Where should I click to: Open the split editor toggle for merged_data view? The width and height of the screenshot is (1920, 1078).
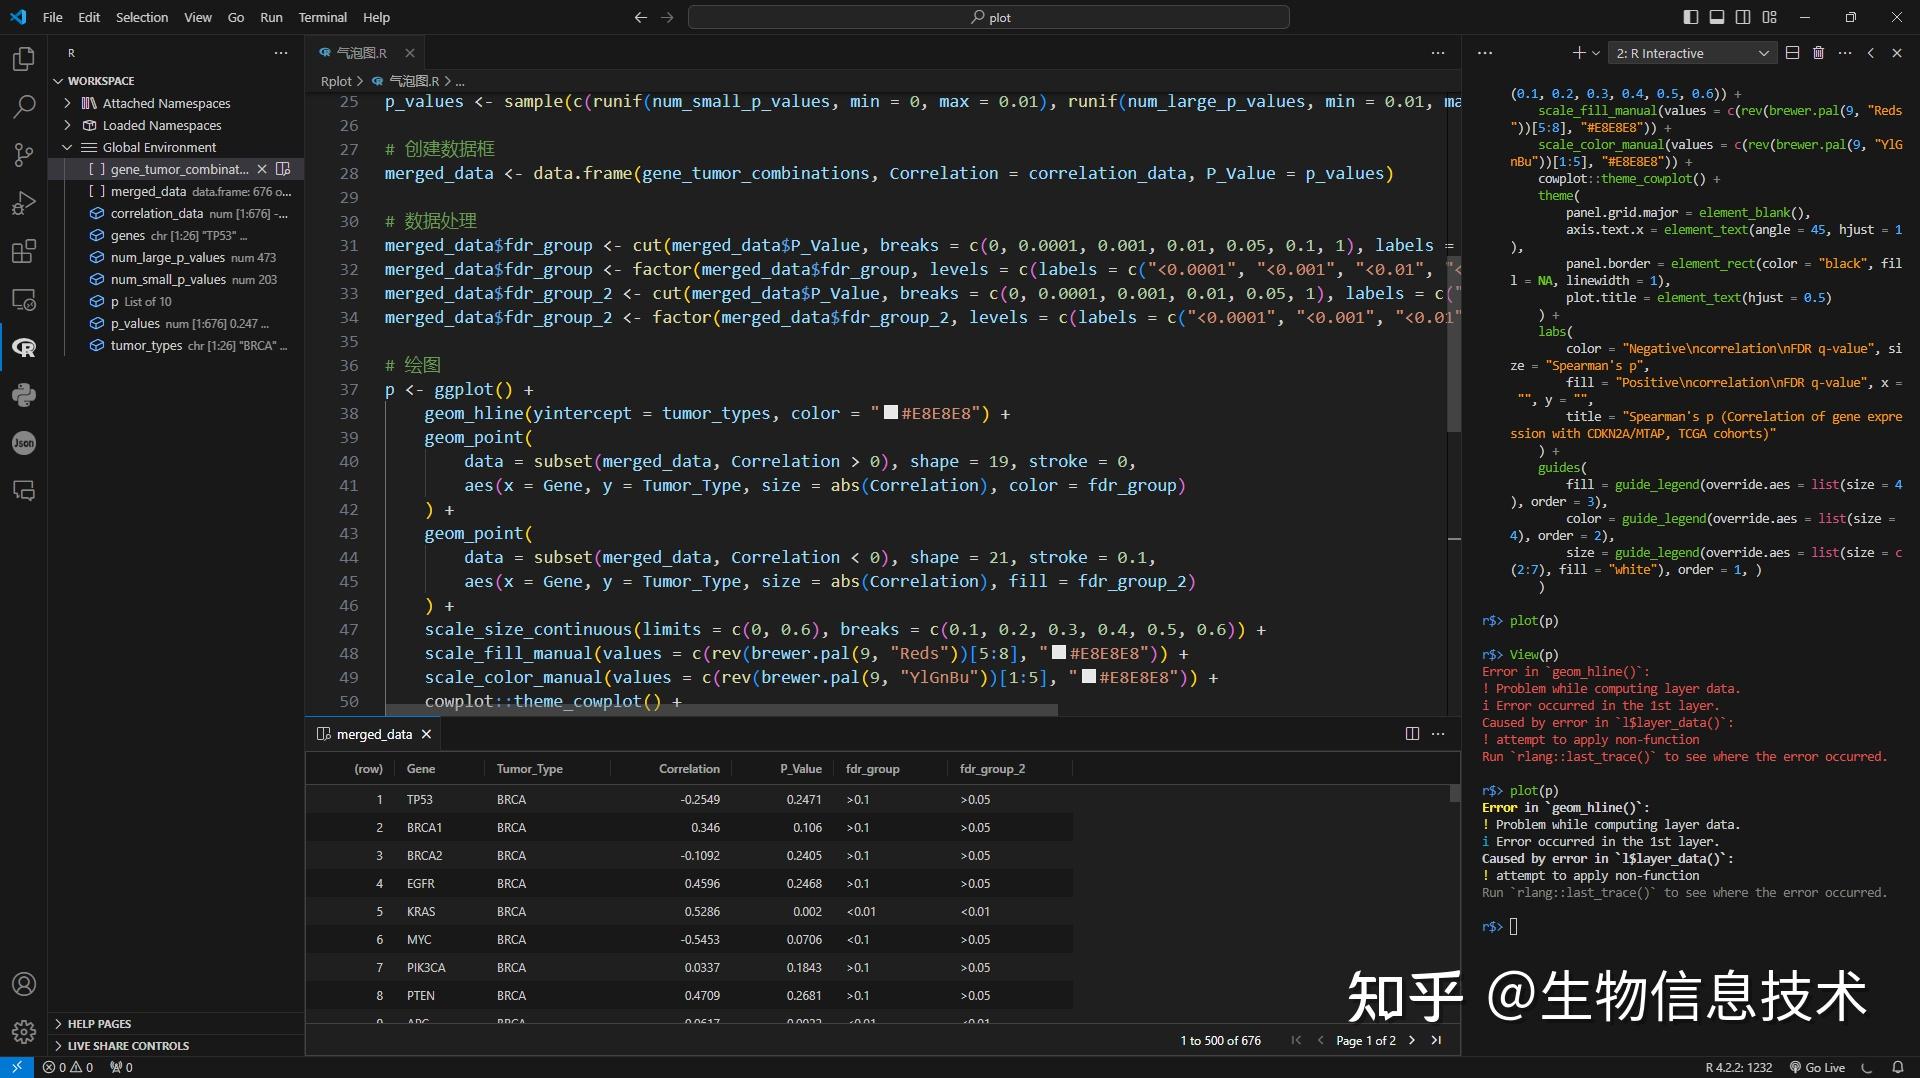tap(1412, 733)
